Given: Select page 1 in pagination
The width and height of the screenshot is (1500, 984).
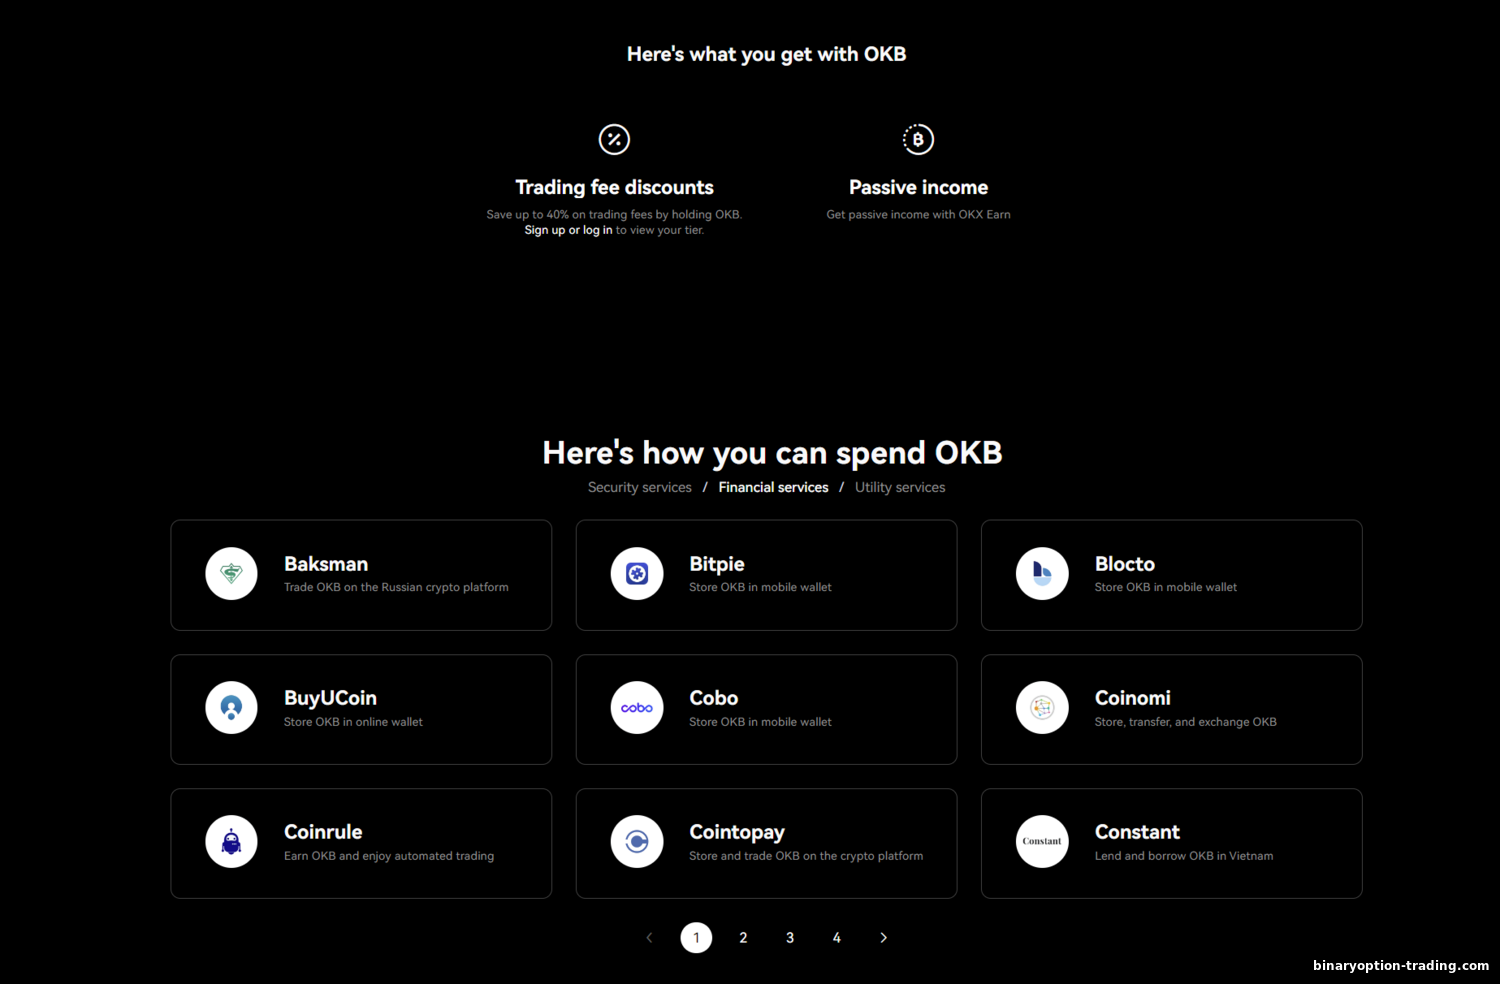Looking at the screenshot, I should 696,938.
